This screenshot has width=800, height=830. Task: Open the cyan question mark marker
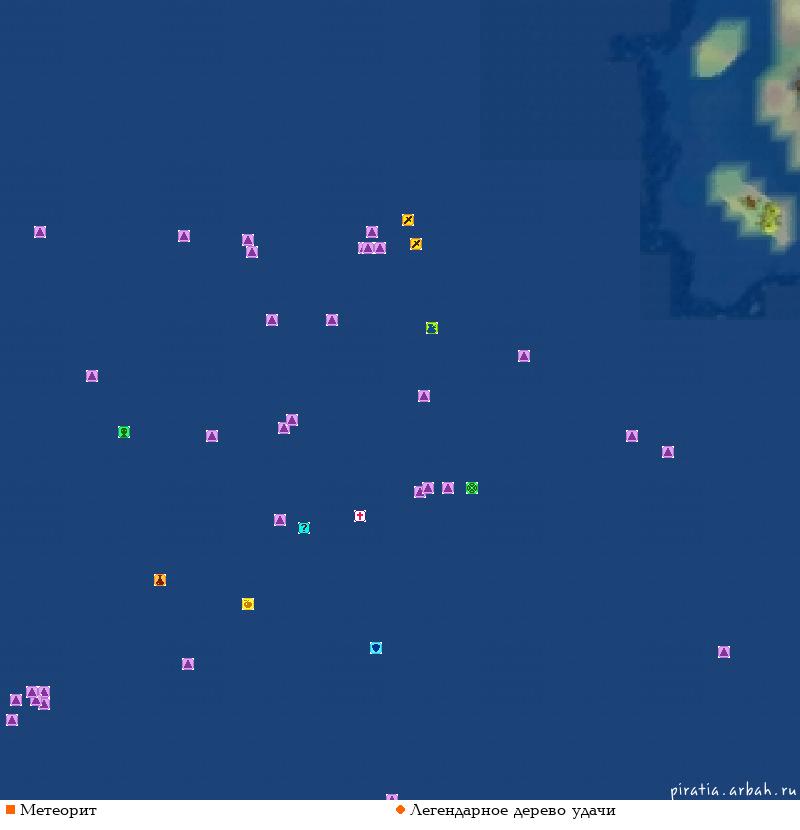304,528
